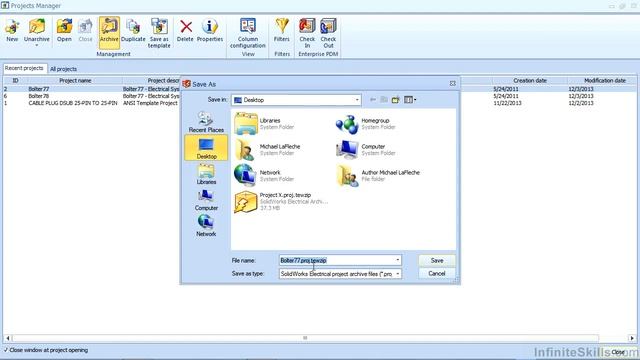Expand the Save as type dropdown
The width and height of the screenshot is (640, 360).
click(398, 274)
